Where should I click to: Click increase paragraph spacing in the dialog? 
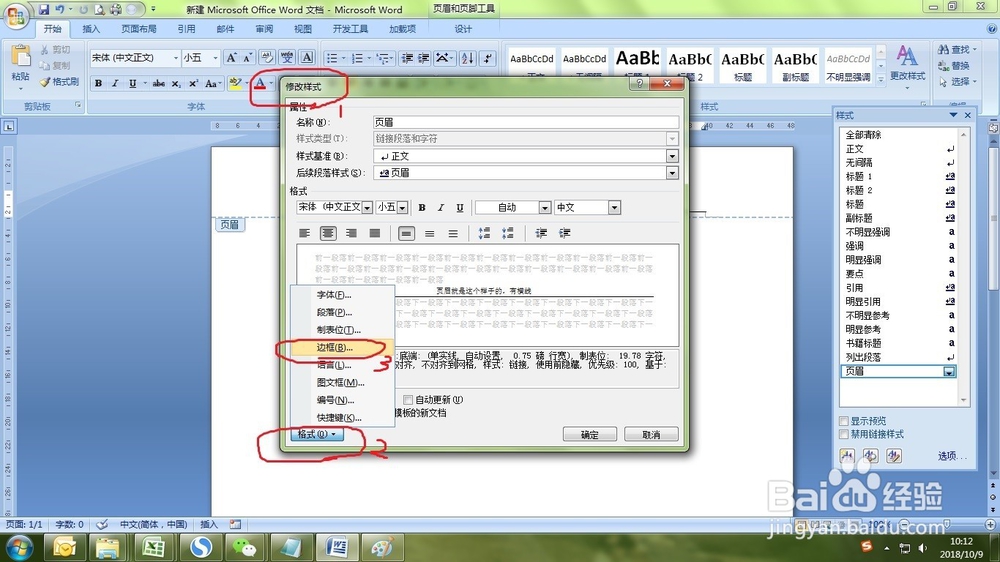pyautogui.click(x=484, y=233)
